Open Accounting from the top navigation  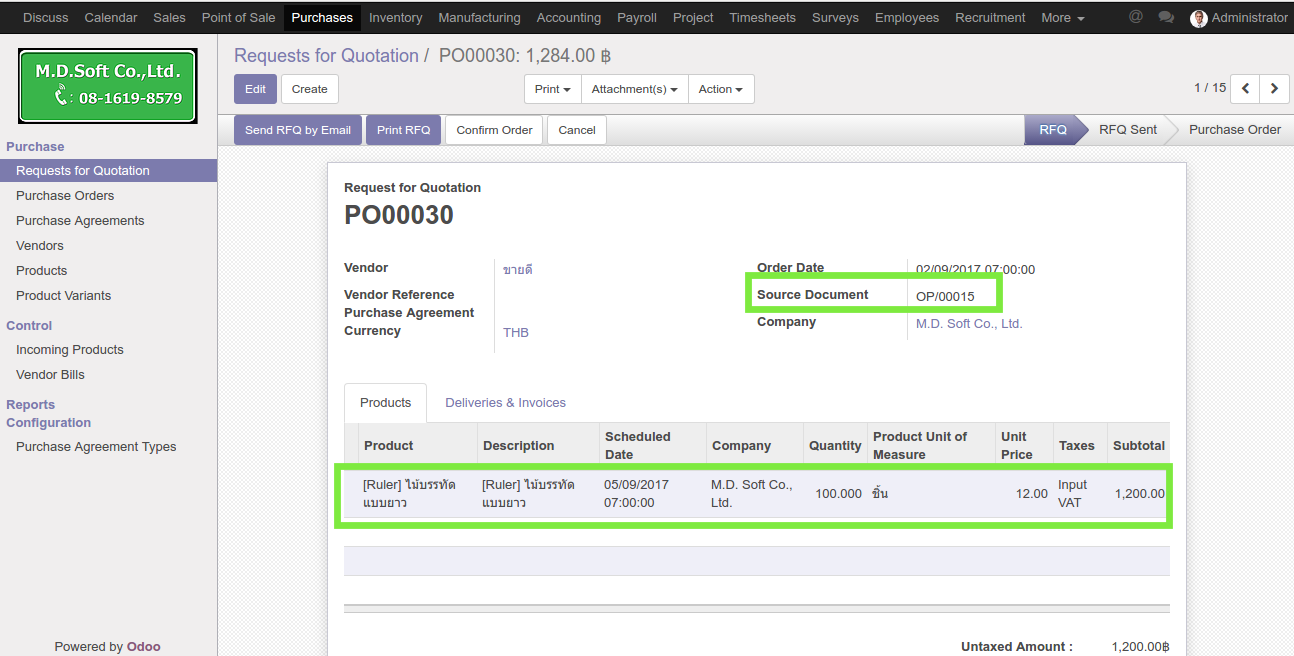click(568, 18)
